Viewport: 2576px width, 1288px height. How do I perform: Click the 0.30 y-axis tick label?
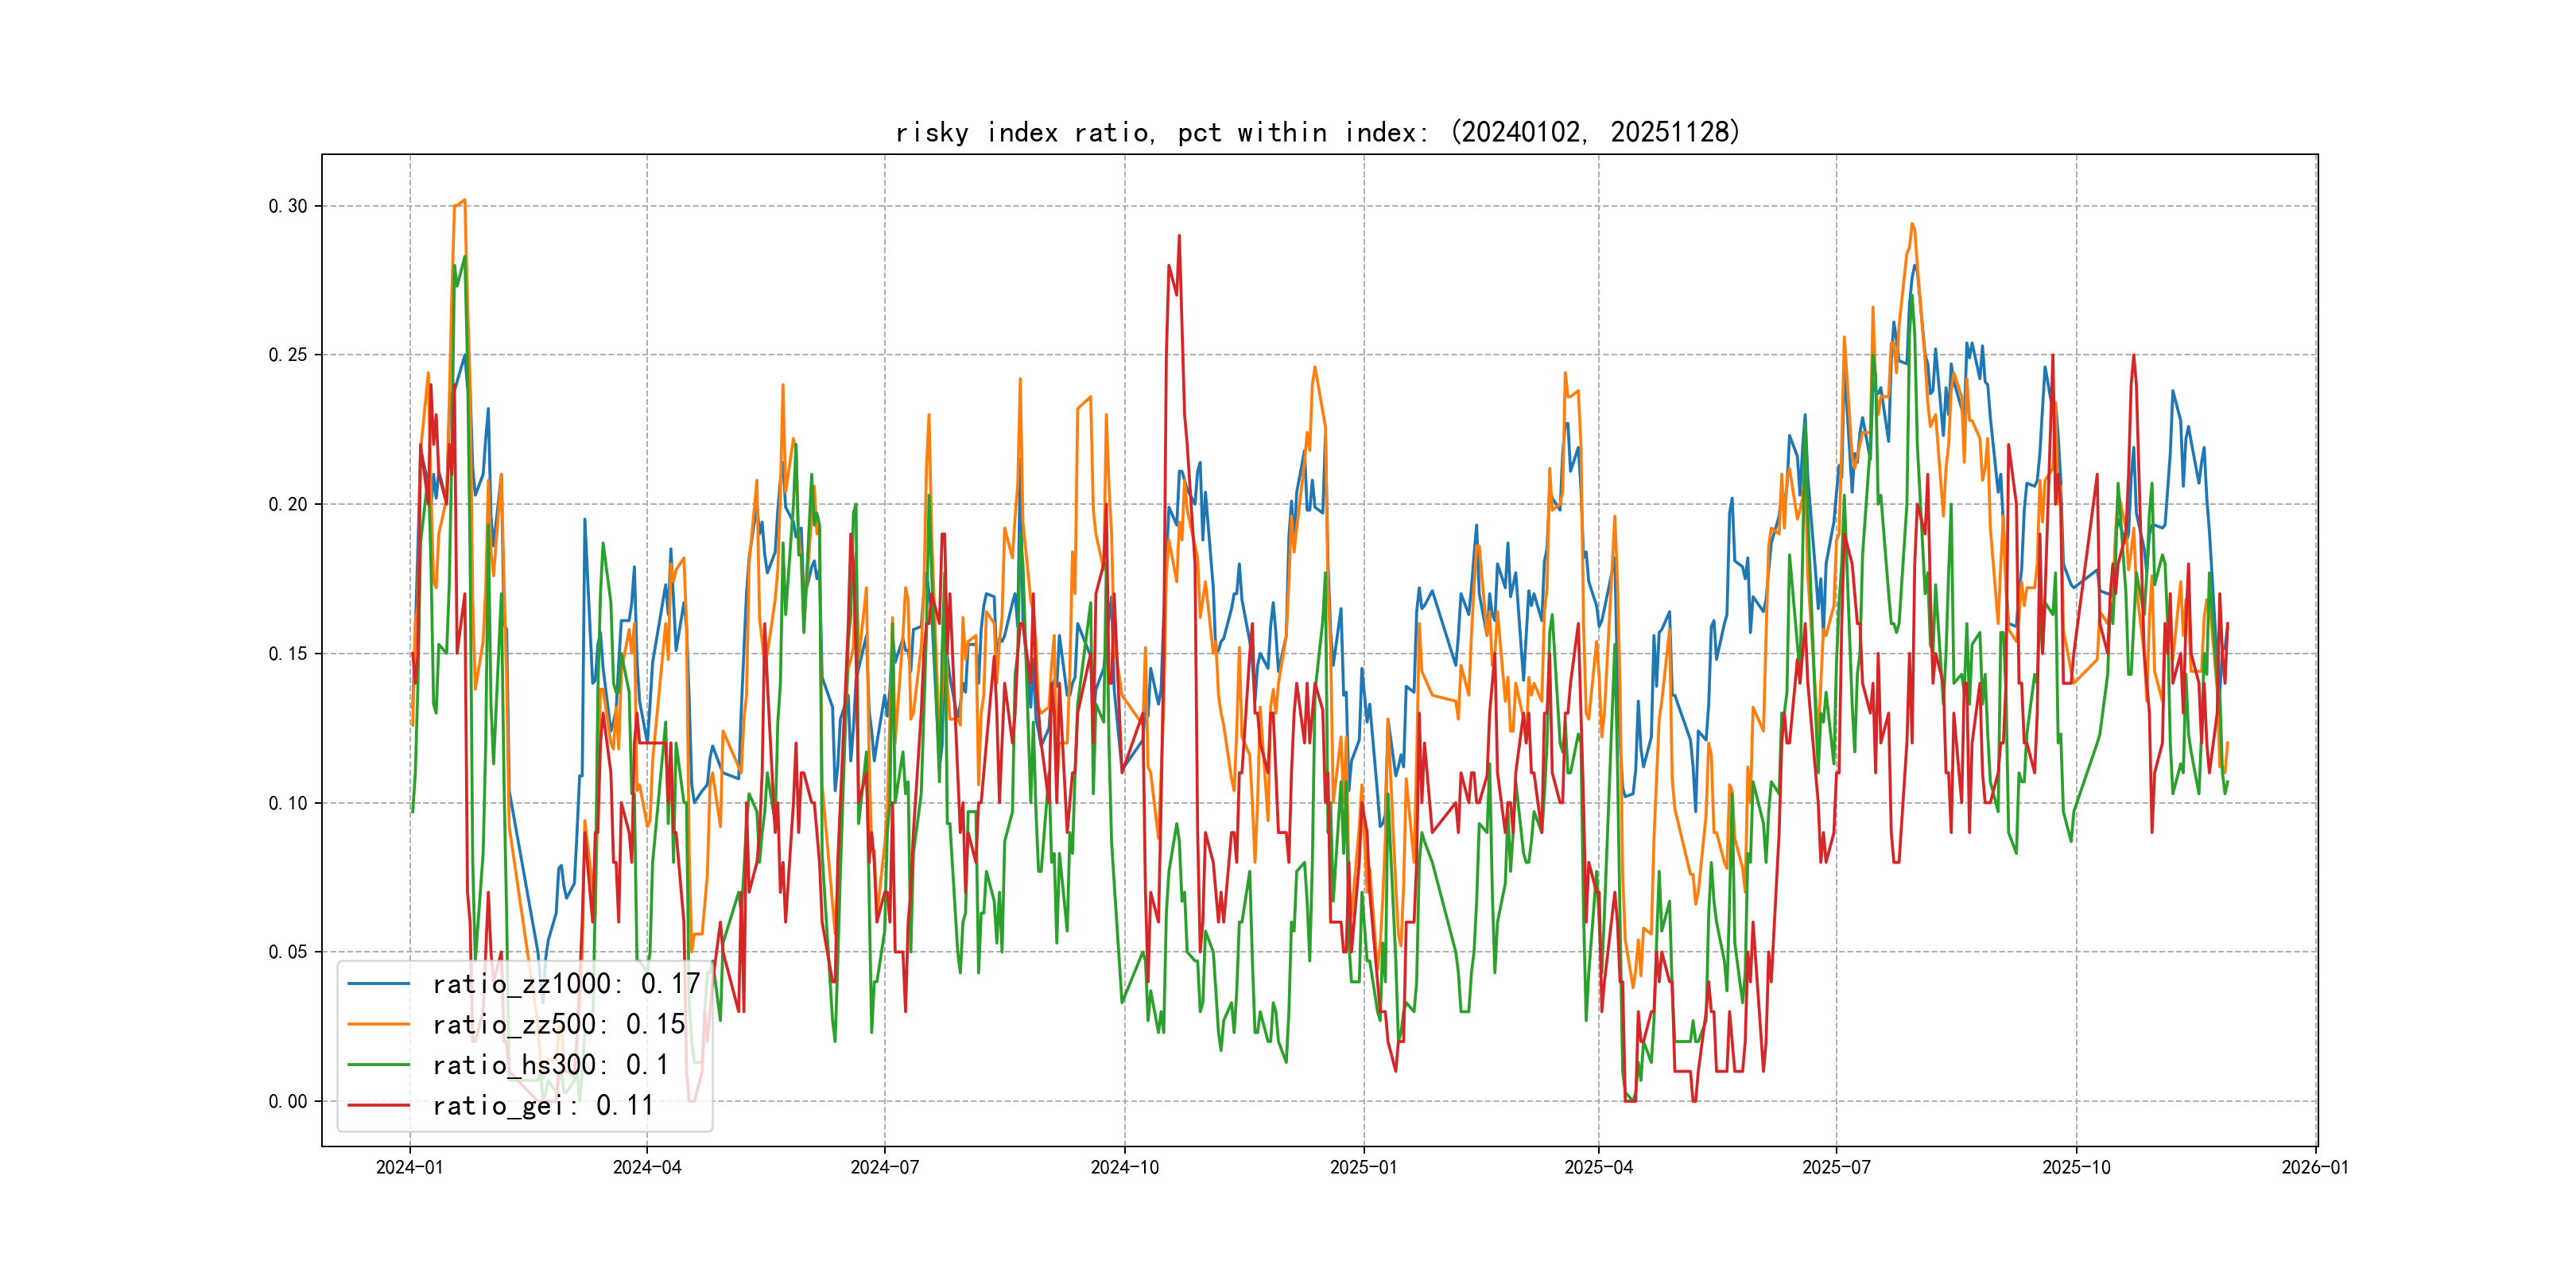tap(288, 206)
